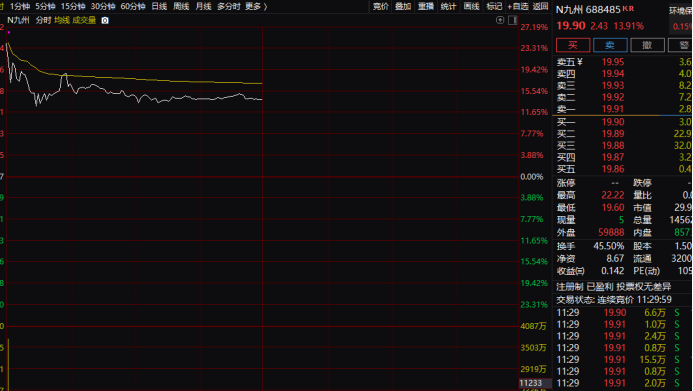Click the camera snapshot icon
The width and height of the screenshot is (693, 391).
click(105, 20)
